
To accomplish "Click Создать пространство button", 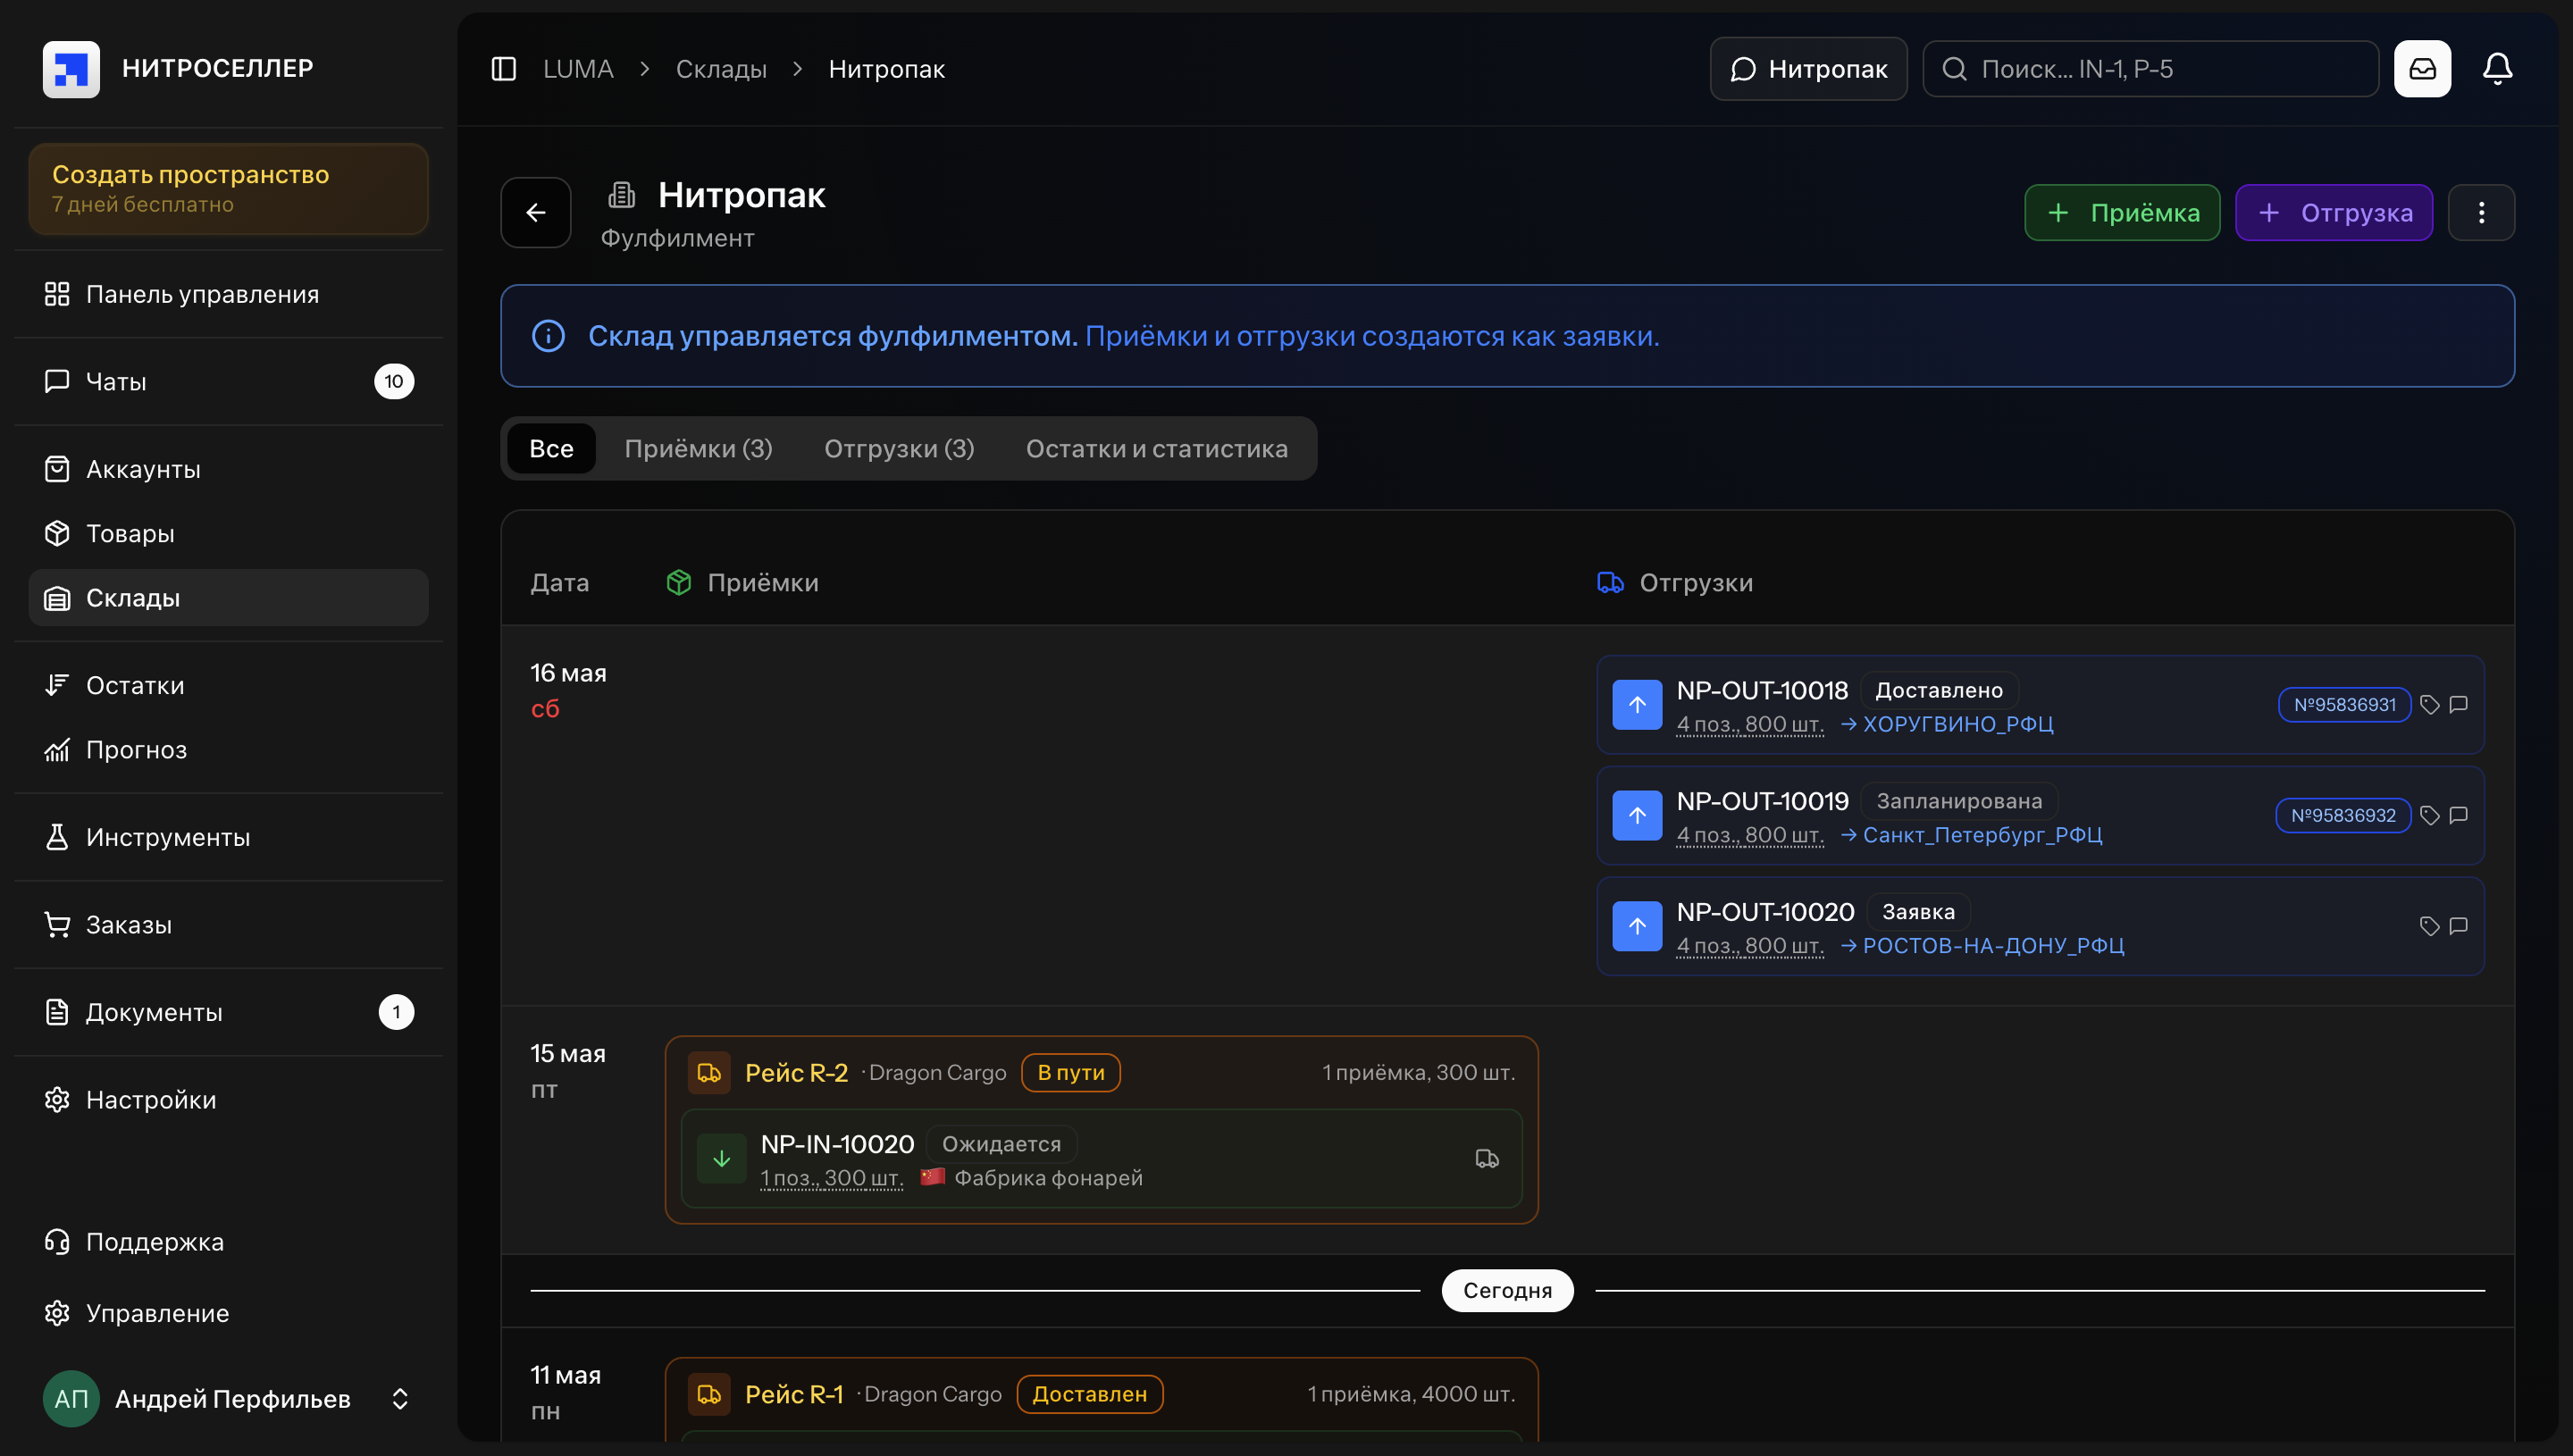I will point(229,189).
